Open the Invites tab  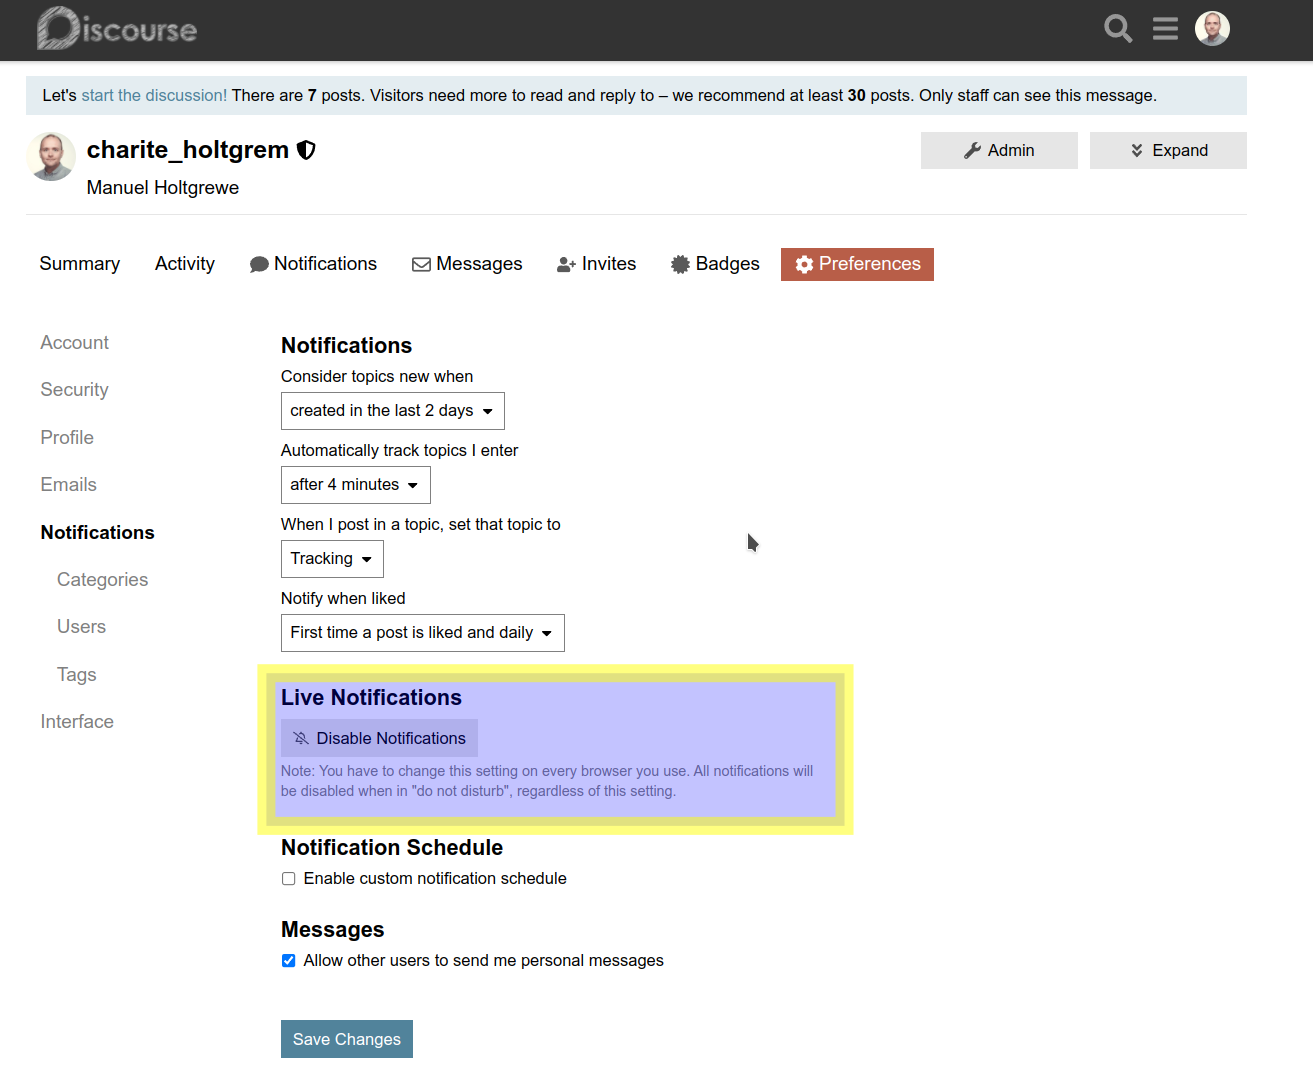[x=596, y=264]
